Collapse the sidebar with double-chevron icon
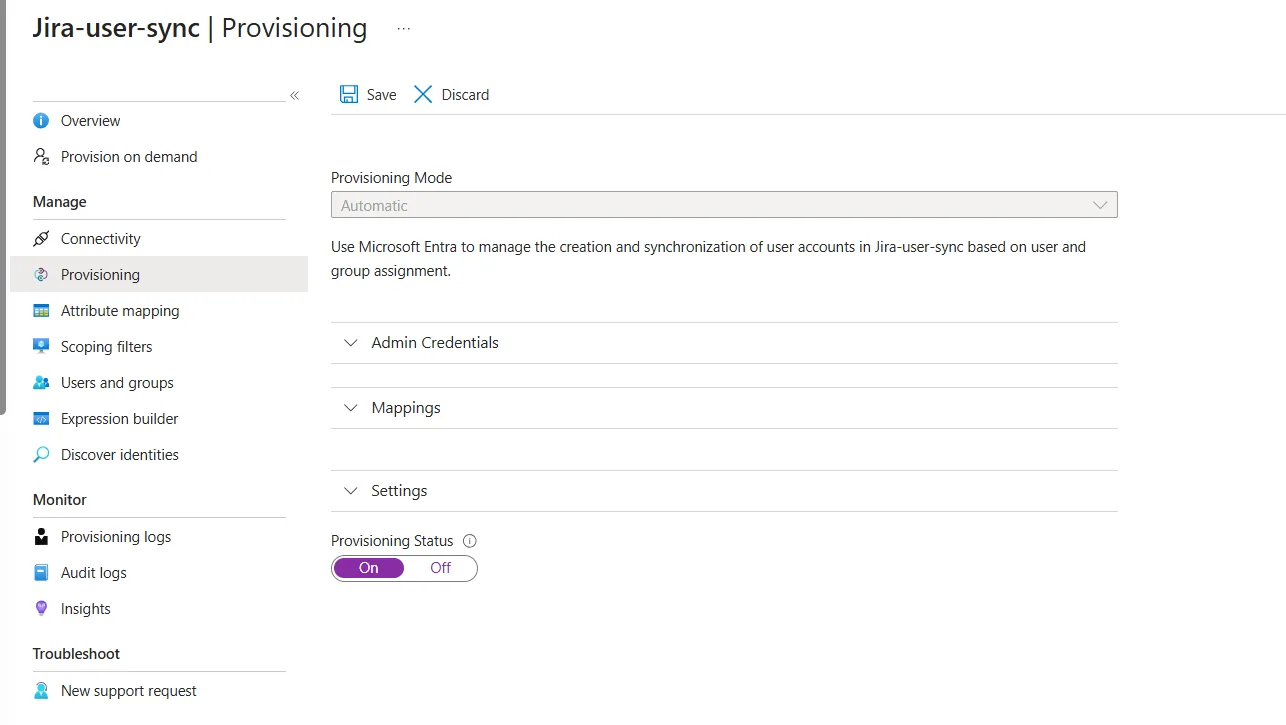Viewport: 1286px width, 725px height. (x=295, y=95)
